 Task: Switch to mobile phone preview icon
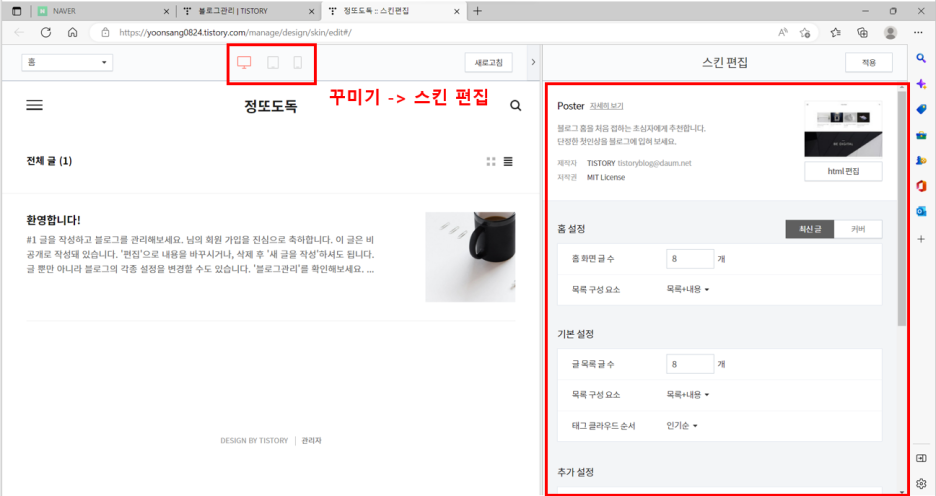coord(297,62)
